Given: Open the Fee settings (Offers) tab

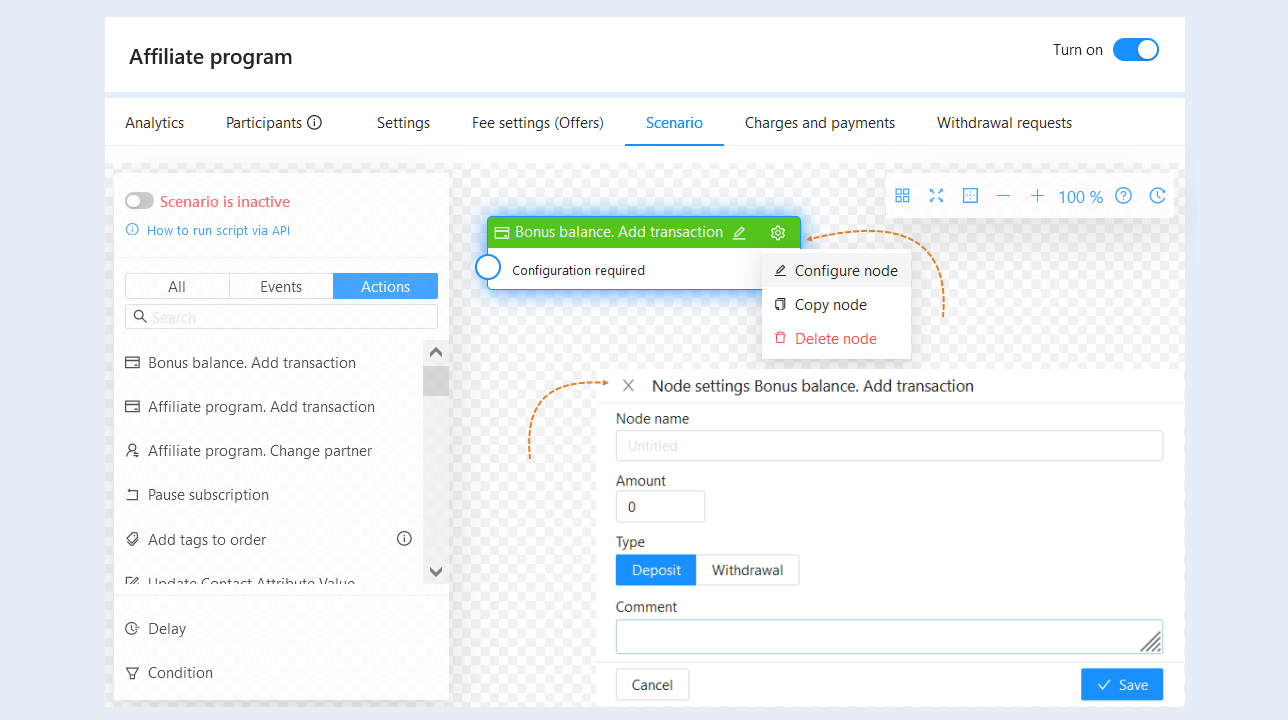Looking at the screenshot, I should (538, 123).
